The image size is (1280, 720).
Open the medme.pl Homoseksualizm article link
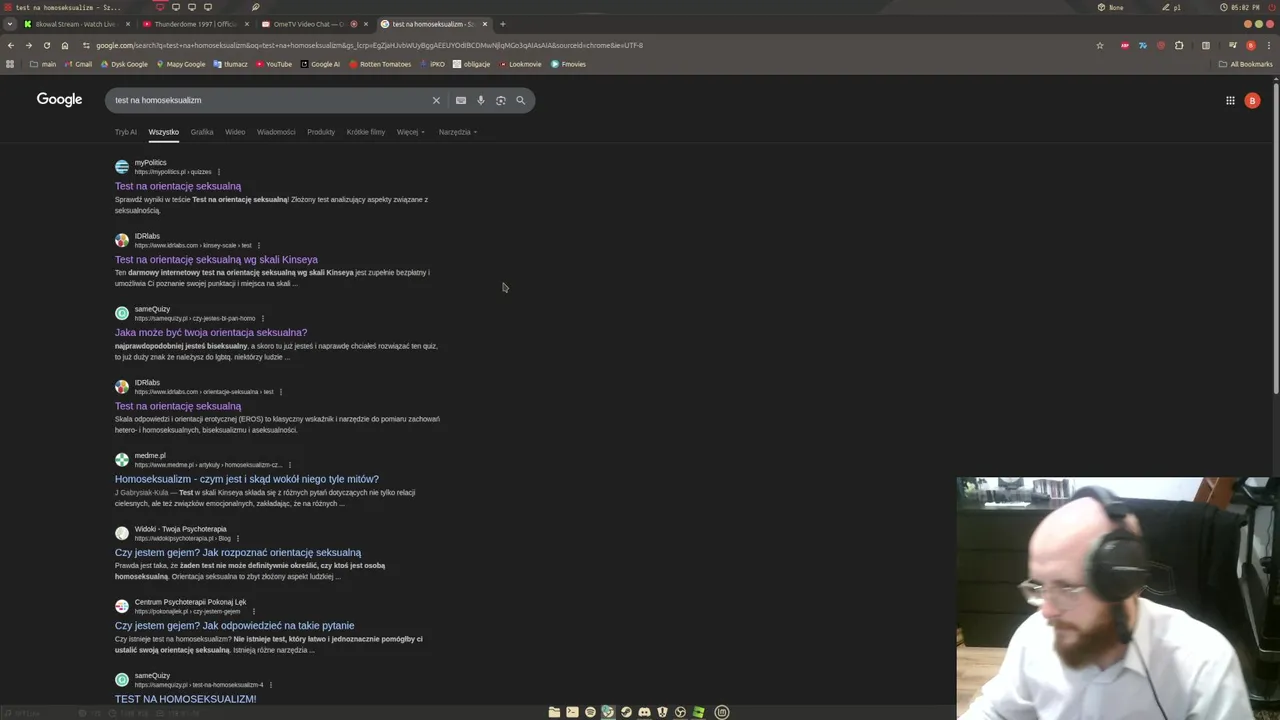coord(247,479)
